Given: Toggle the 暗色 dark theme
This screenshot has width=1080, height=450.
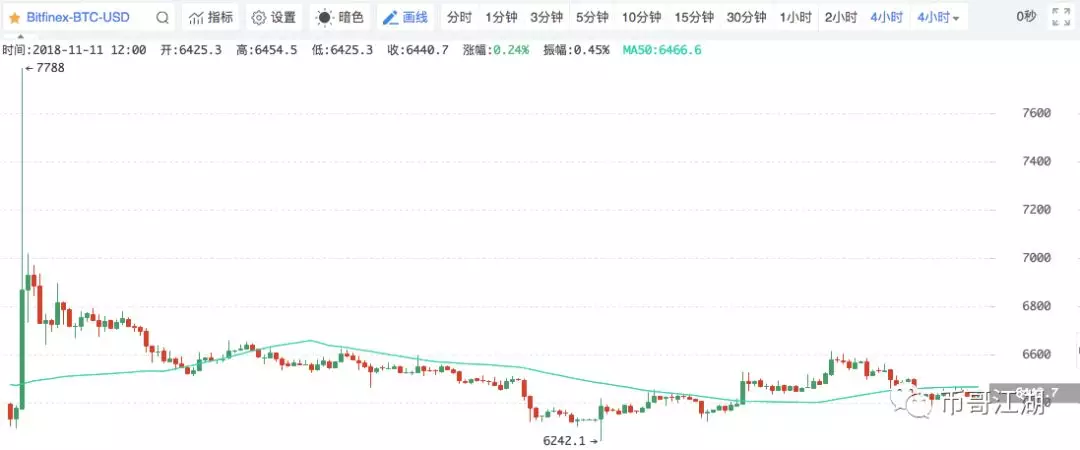Looking at the screenshot, I should pos(340,18).
